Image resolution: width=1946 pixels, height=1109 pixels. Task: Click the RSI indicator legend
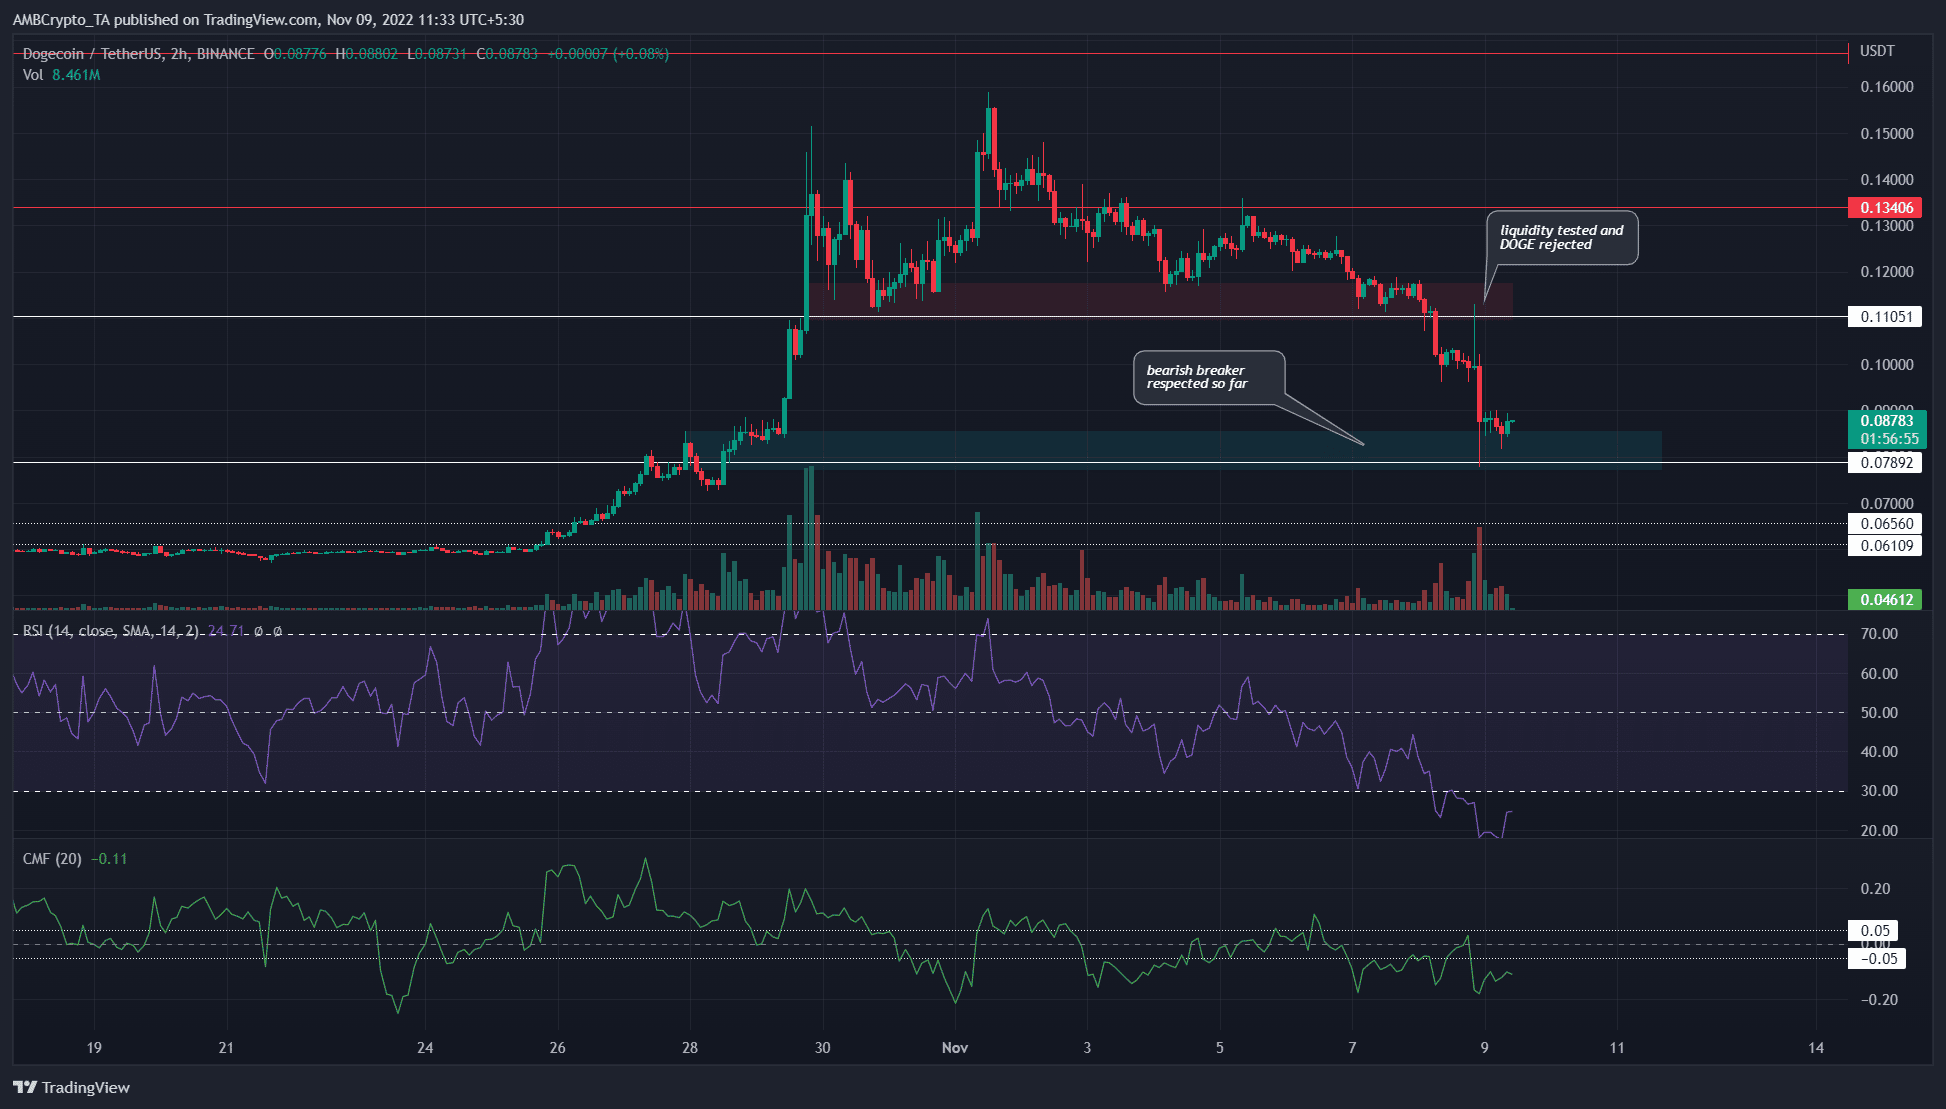point(151,631)
